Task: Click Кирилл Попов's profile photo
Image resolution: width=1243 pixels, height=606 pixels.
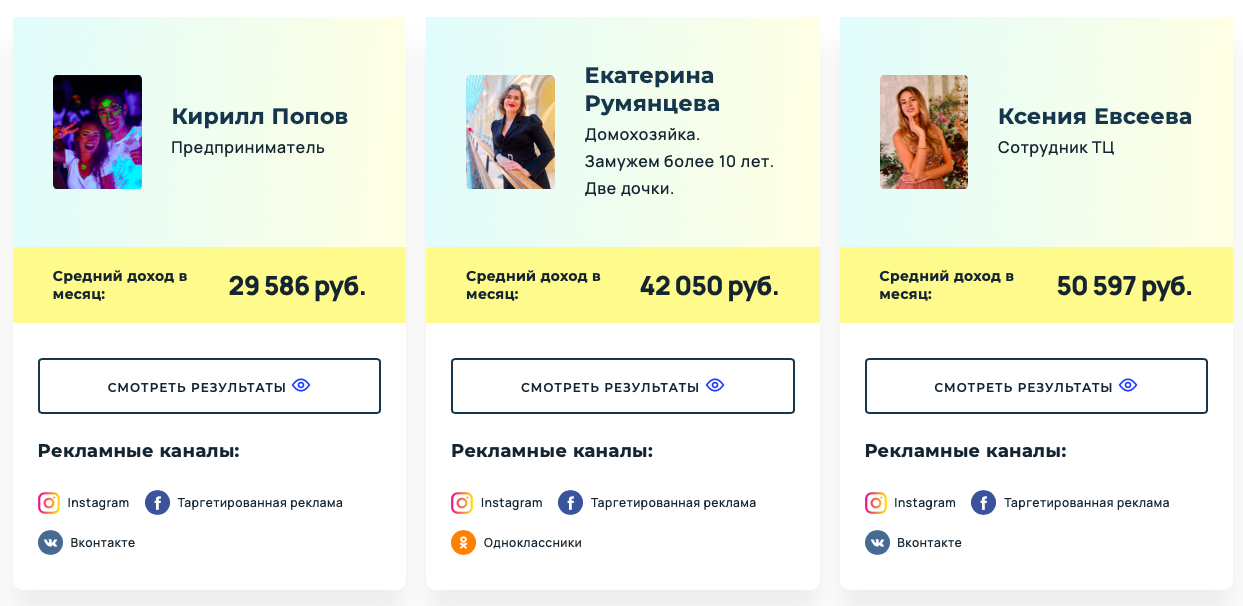Action: [x=97, y=132]
